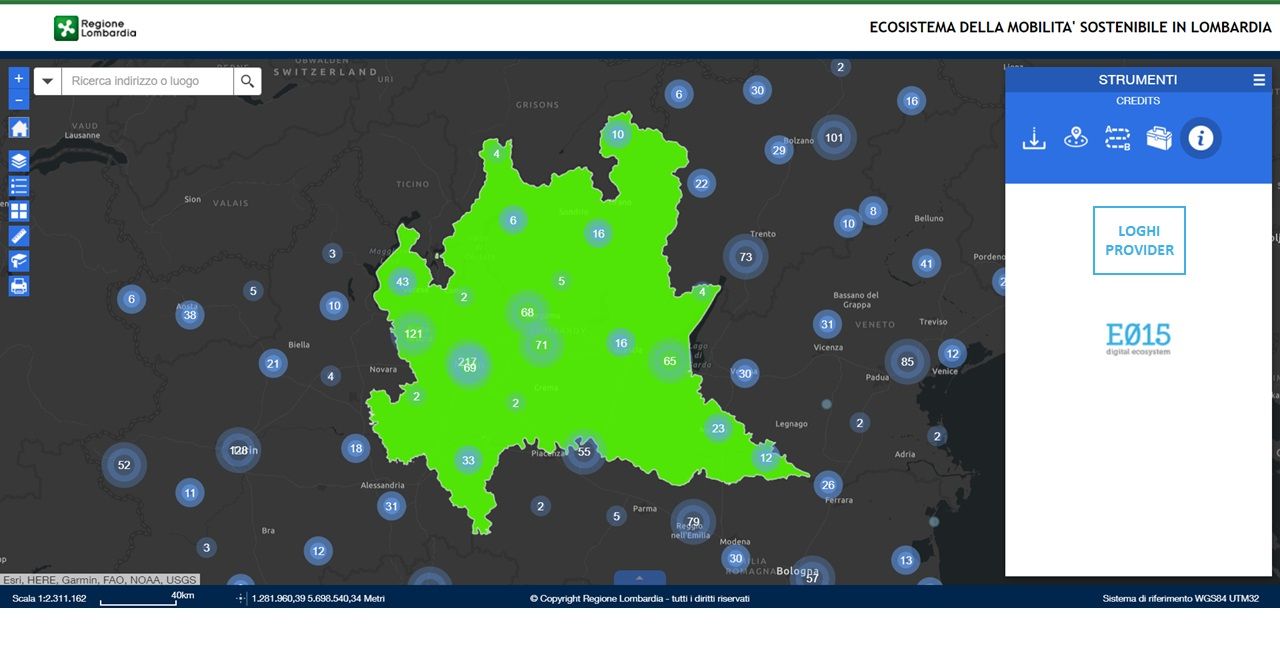Viewport: 1280px width, 648px height.
Task: Open the legend list icon
Action: tap(19, 186)
